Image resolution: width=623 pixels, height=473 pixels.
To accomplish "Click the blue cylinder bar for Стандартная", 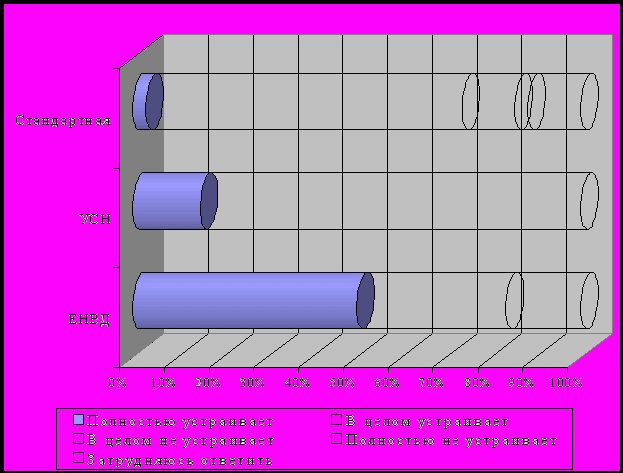I will pos(148,101).
